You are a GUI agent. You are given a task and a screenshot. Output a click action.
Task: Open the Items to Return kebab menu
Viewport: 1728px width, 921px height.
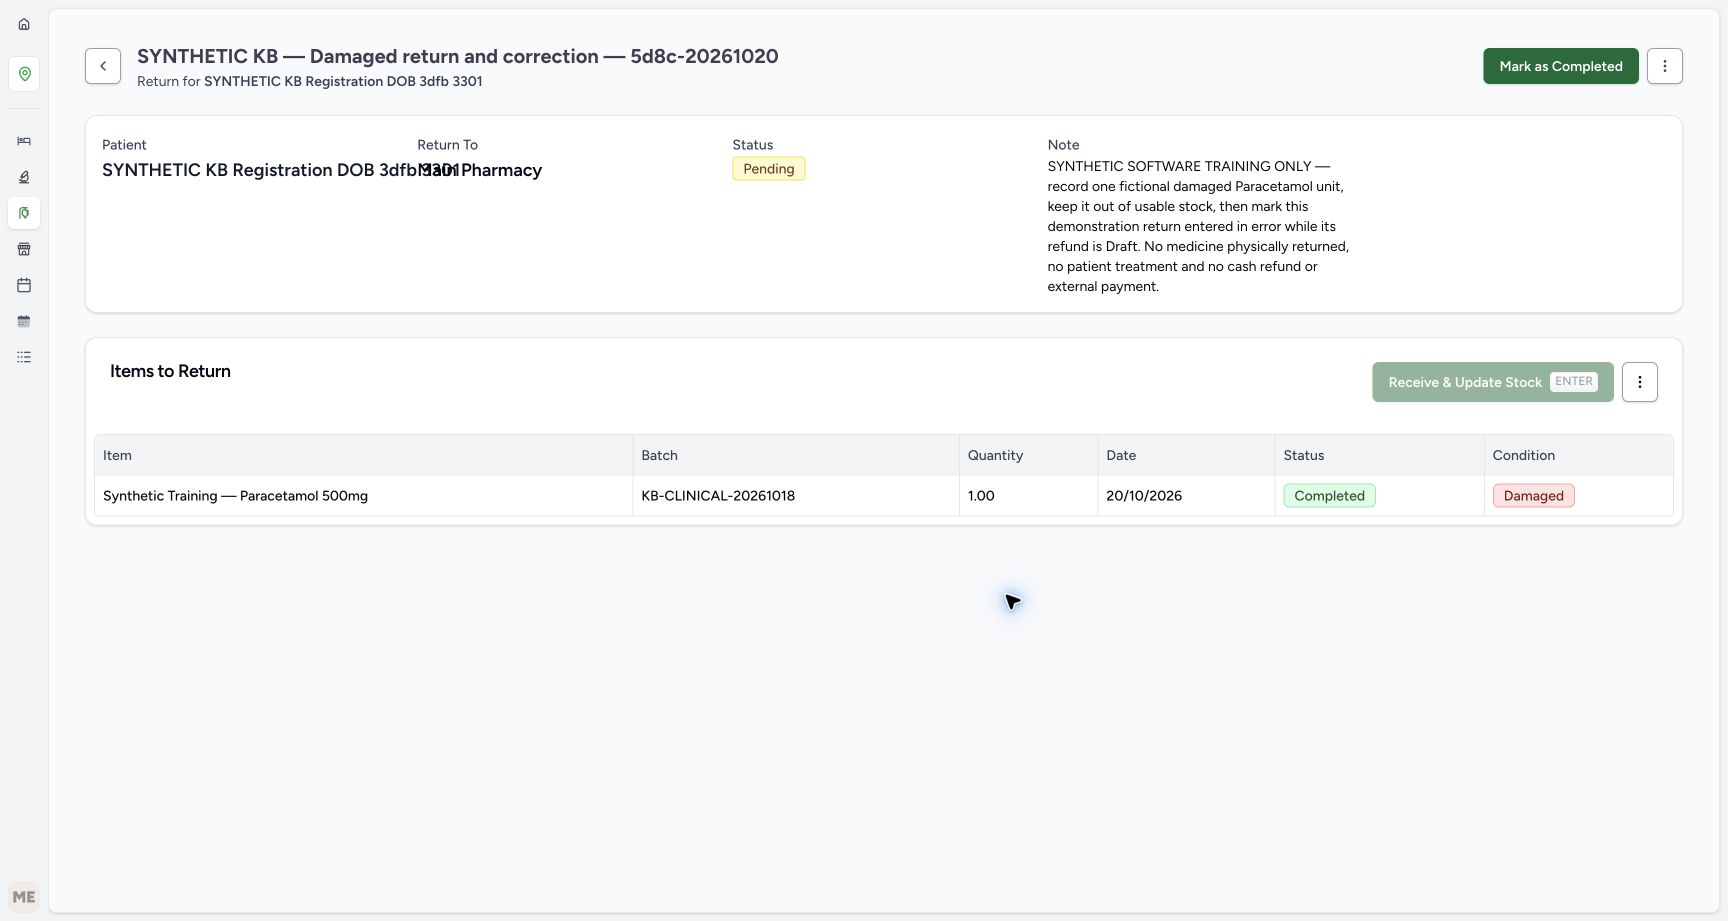click(x=1639, y=382)
